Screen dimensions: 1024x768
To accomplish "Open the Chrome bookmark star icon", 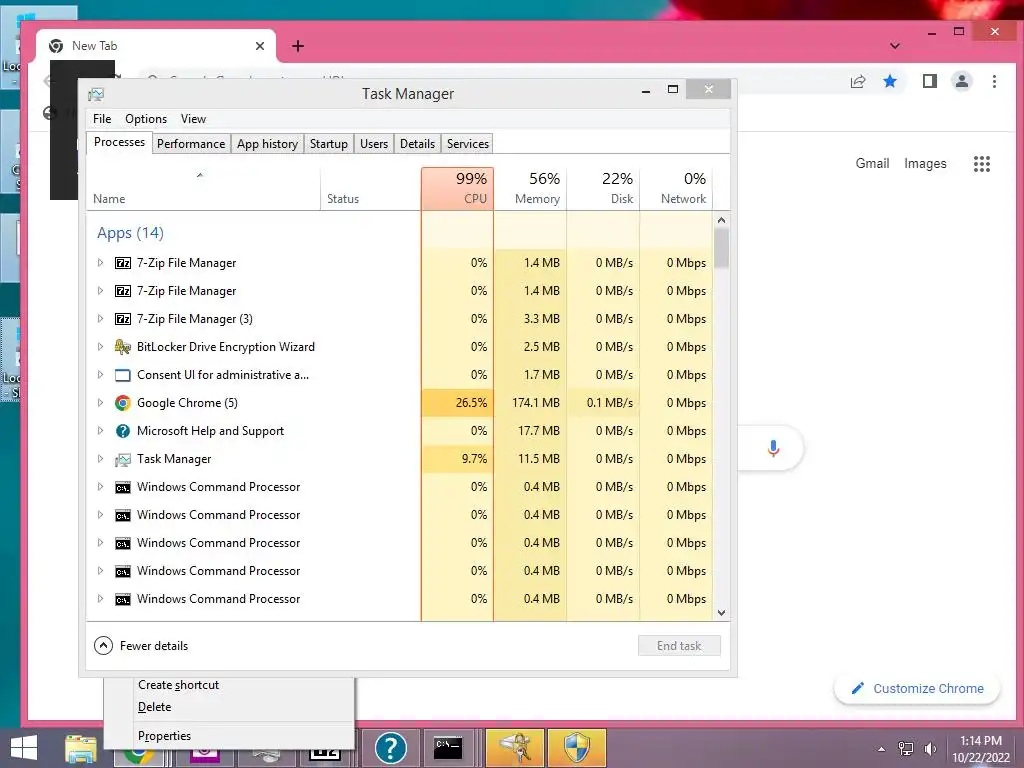I will 889,81.
